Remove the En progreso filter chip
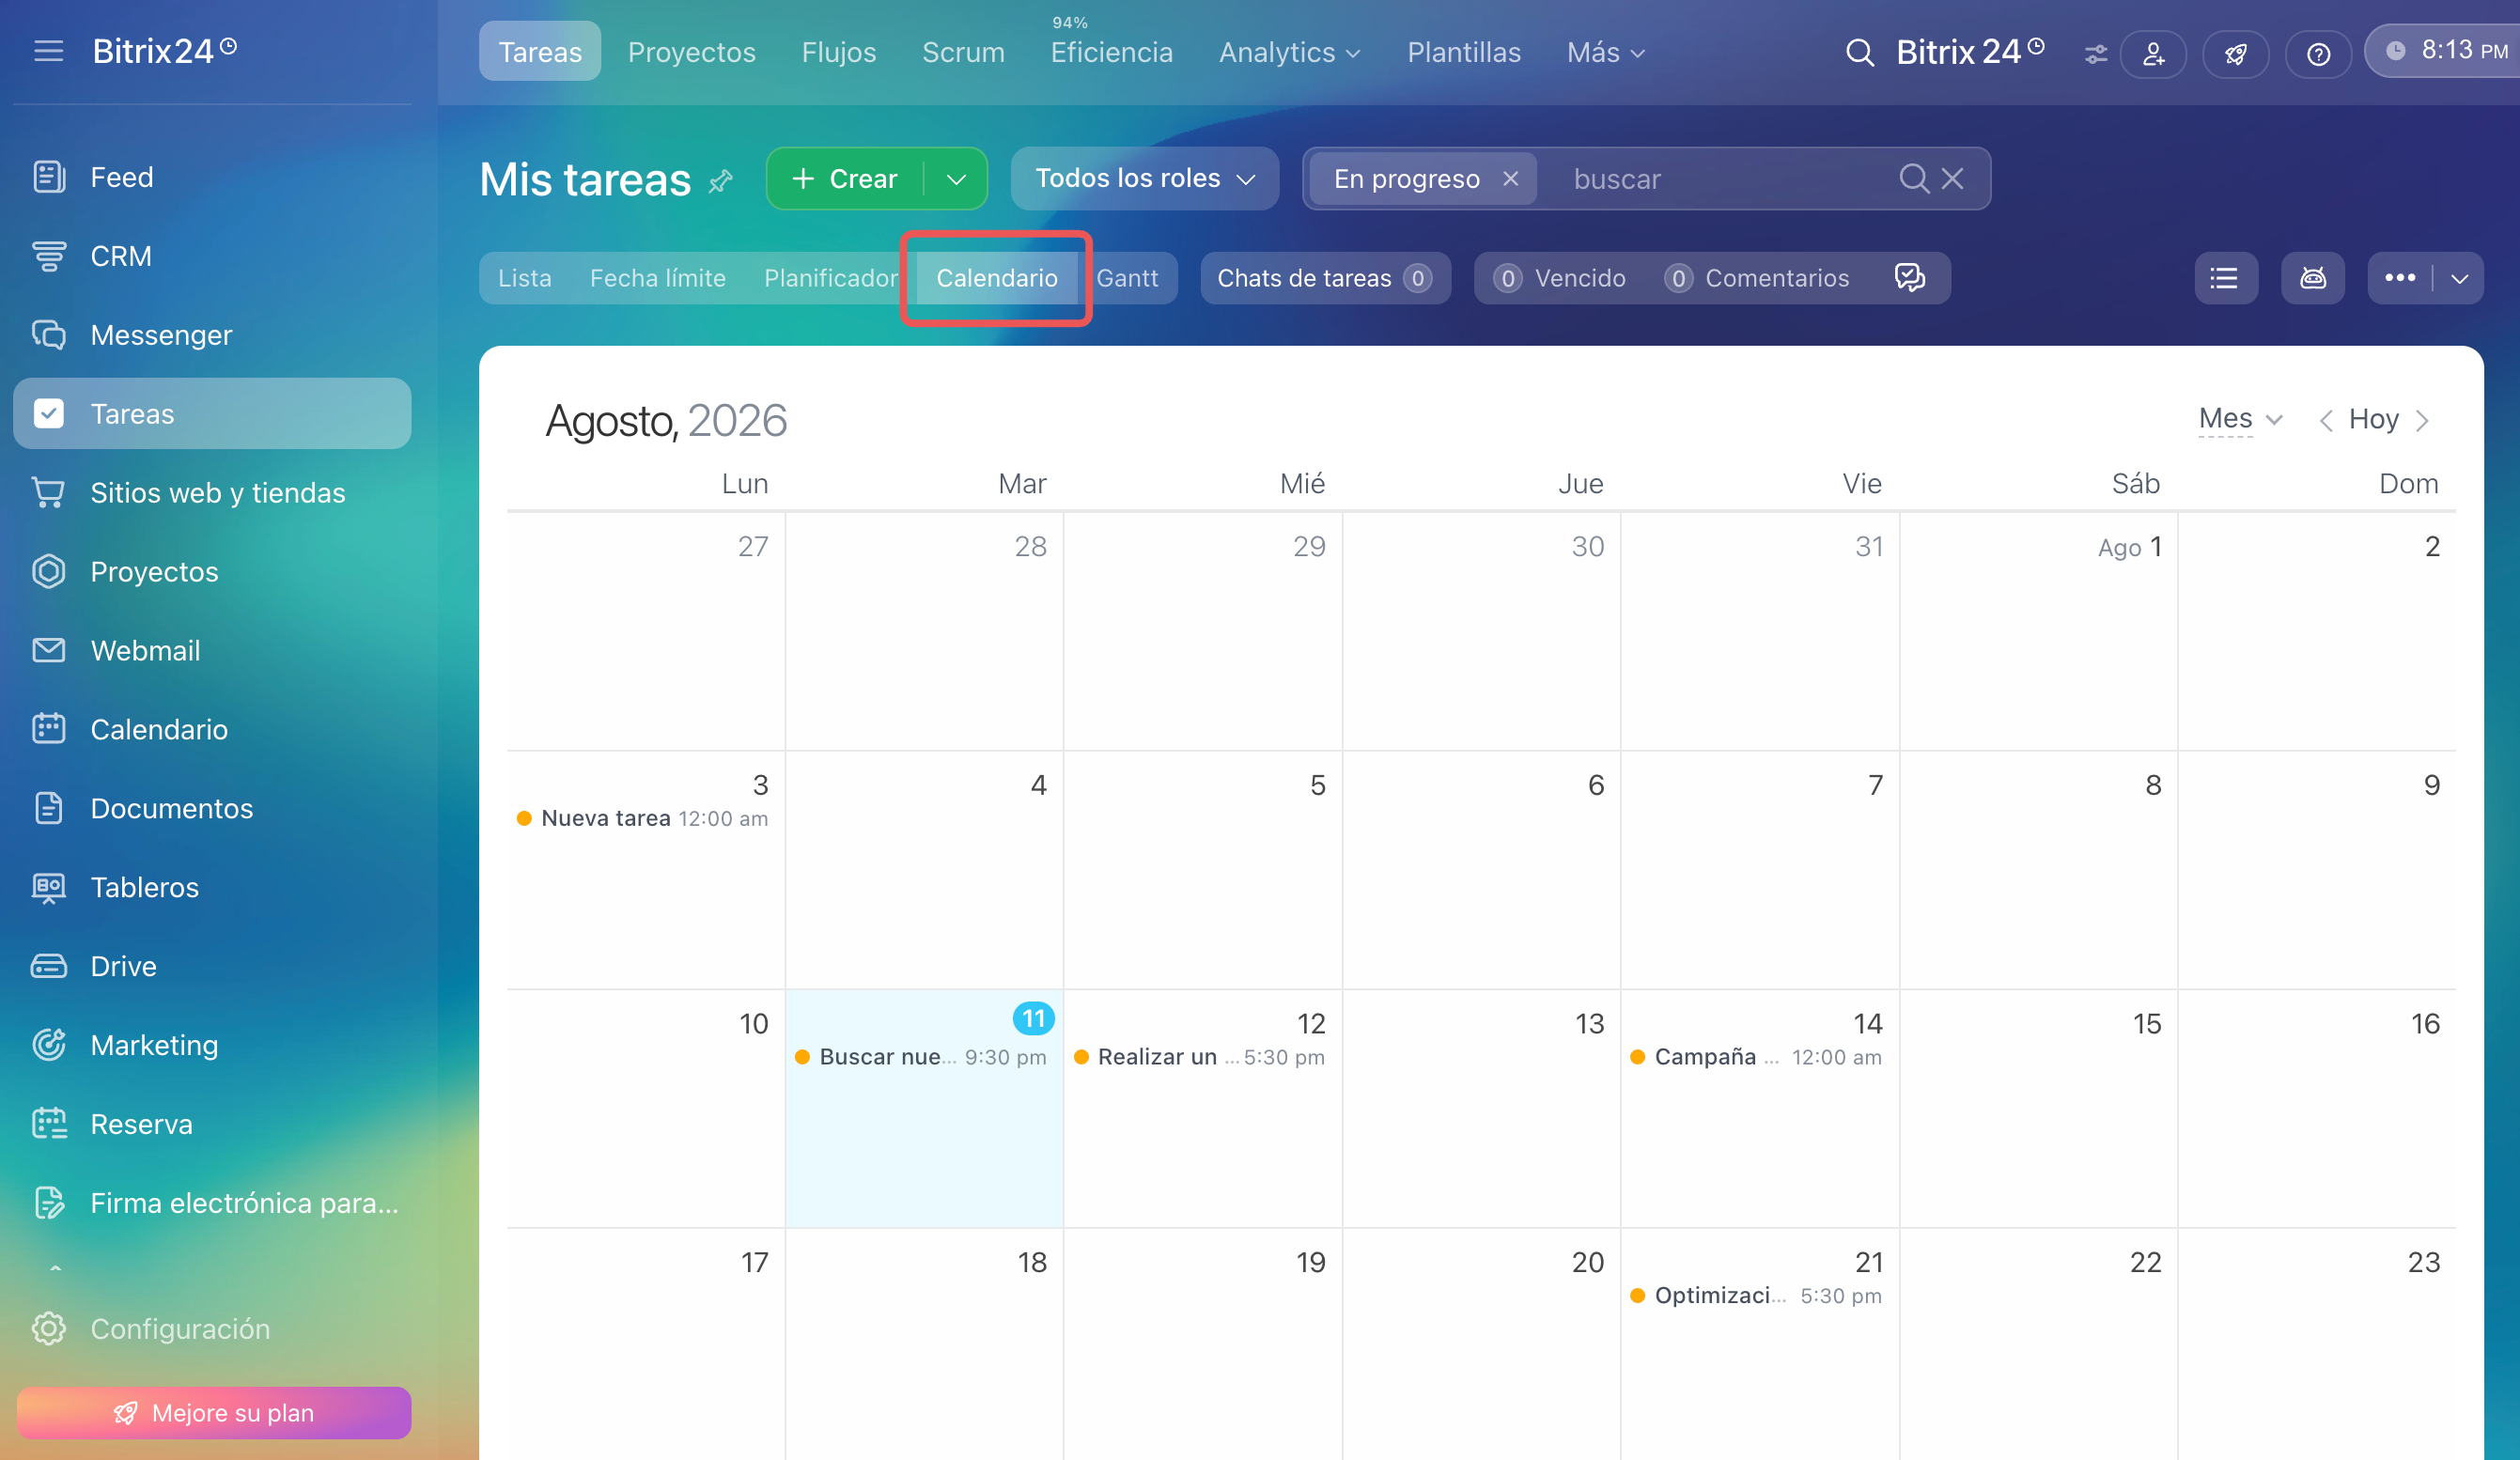The height and width of the screenshot is (1460, 2520). click(x=1510, y=179)
